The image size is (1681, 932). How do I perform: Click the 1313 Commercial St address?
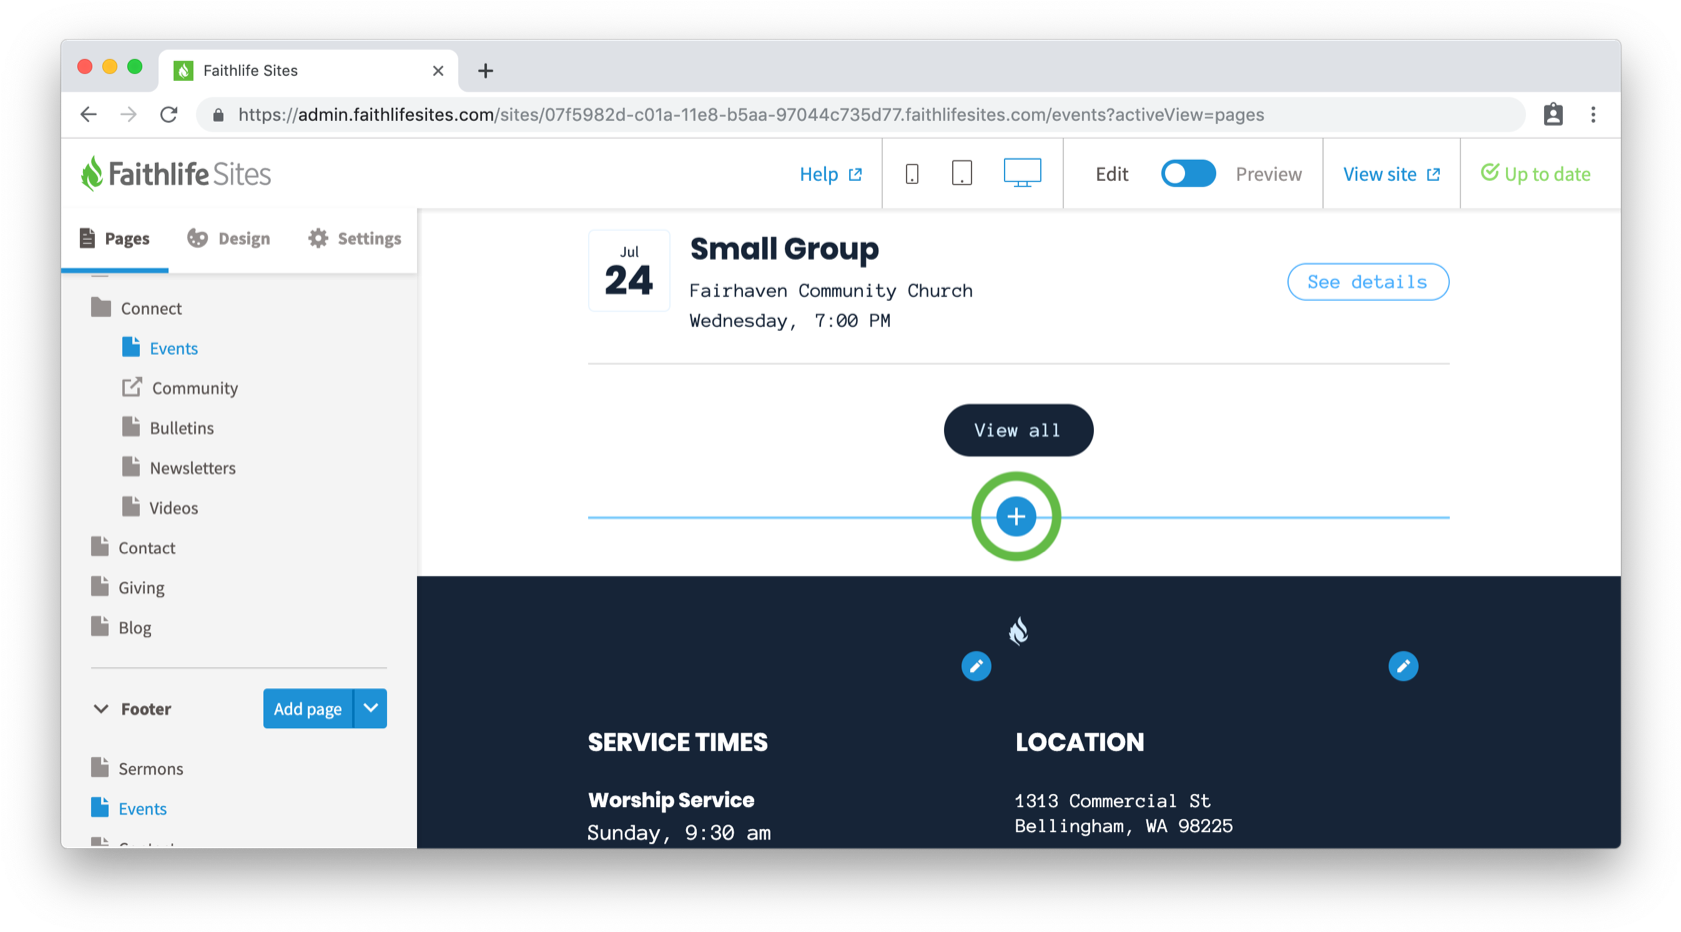1113,801
